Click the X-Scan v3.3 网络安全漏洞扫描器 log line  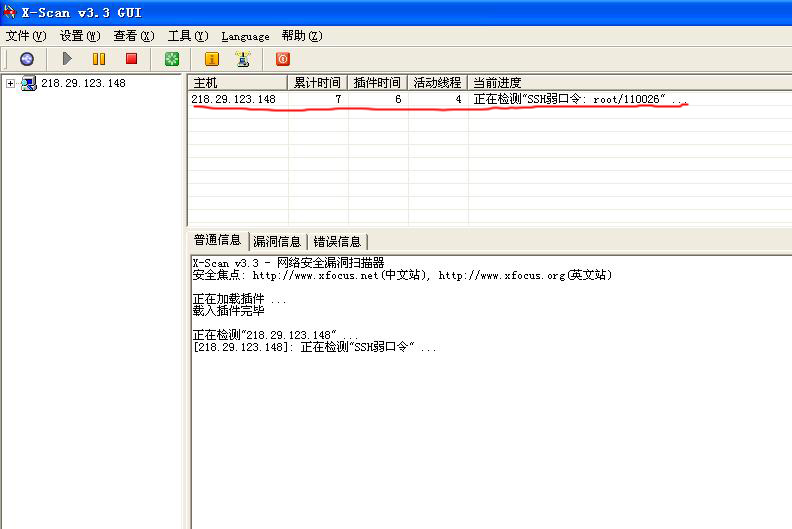pos(288,263)
